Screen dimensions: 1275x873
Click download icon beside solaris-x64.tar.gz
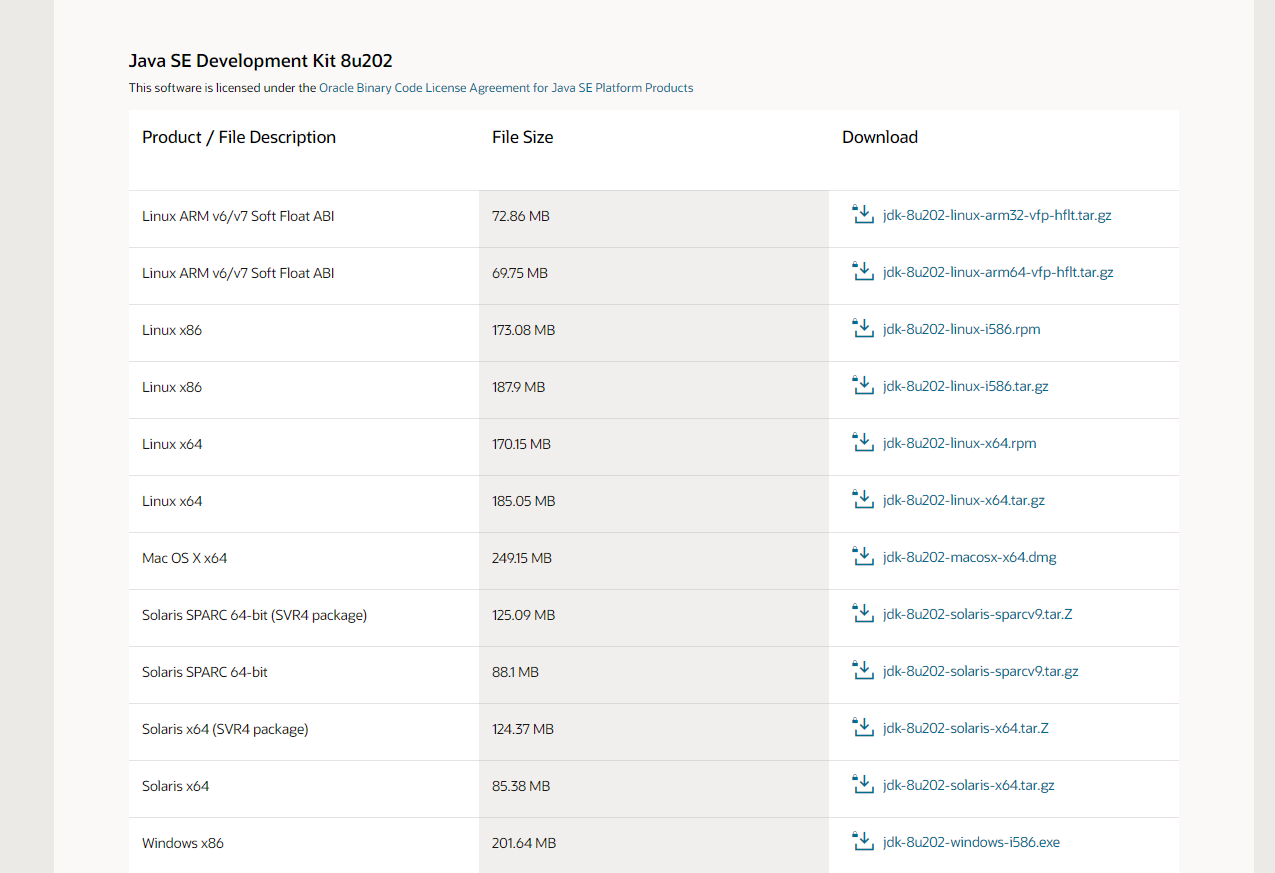(x=862, y=785)
